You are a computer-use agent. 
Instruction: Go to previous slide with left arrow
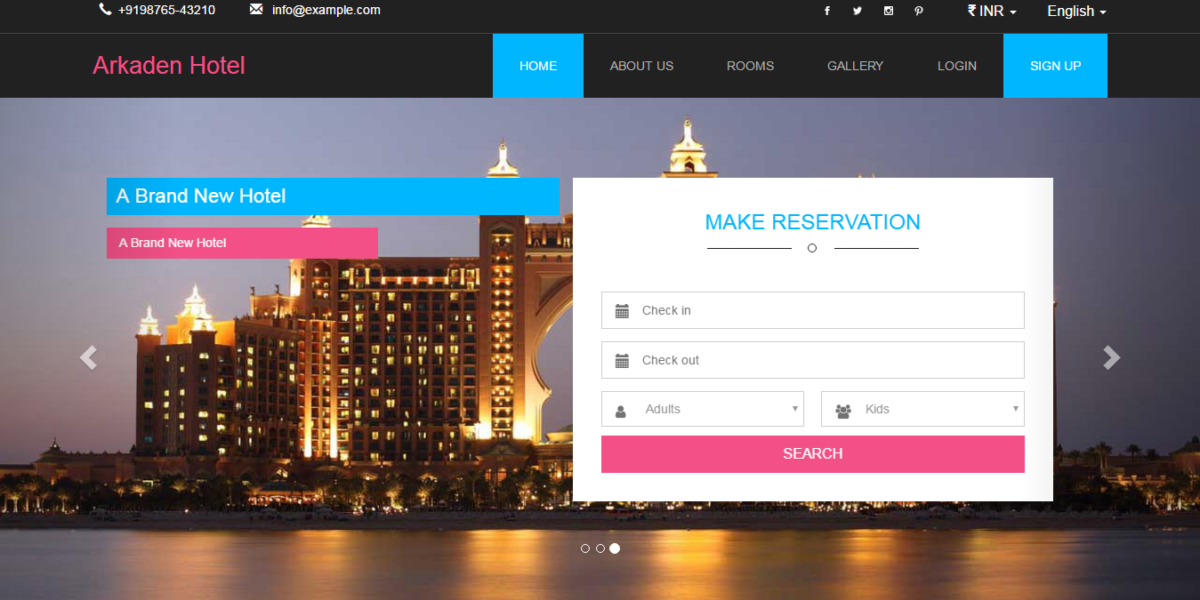[89, 358]
